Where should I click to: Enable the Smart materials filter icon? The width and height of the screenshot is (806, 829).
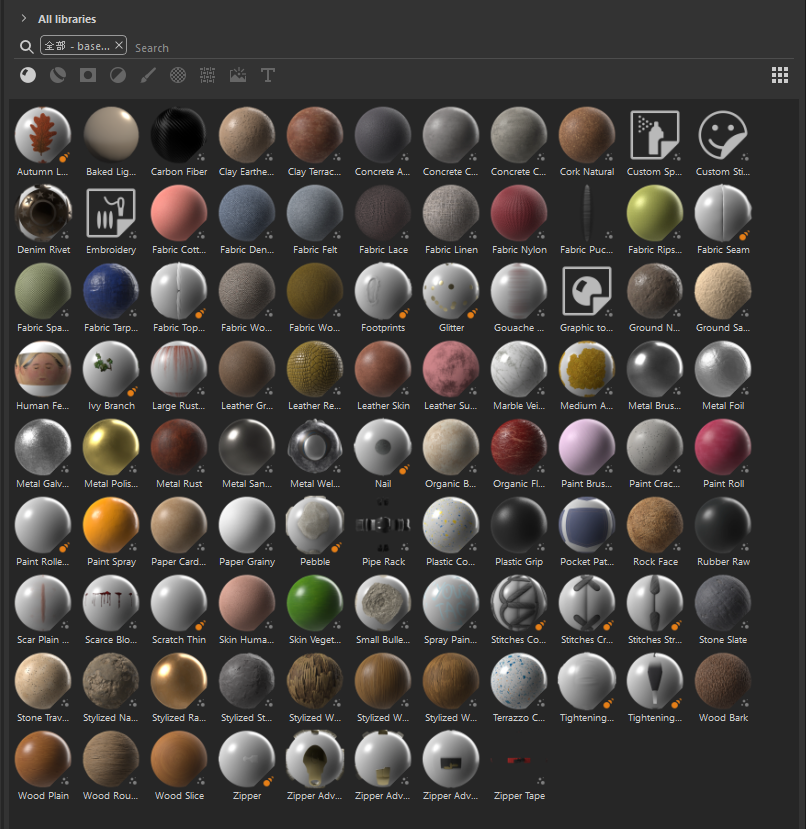(58, 75)
